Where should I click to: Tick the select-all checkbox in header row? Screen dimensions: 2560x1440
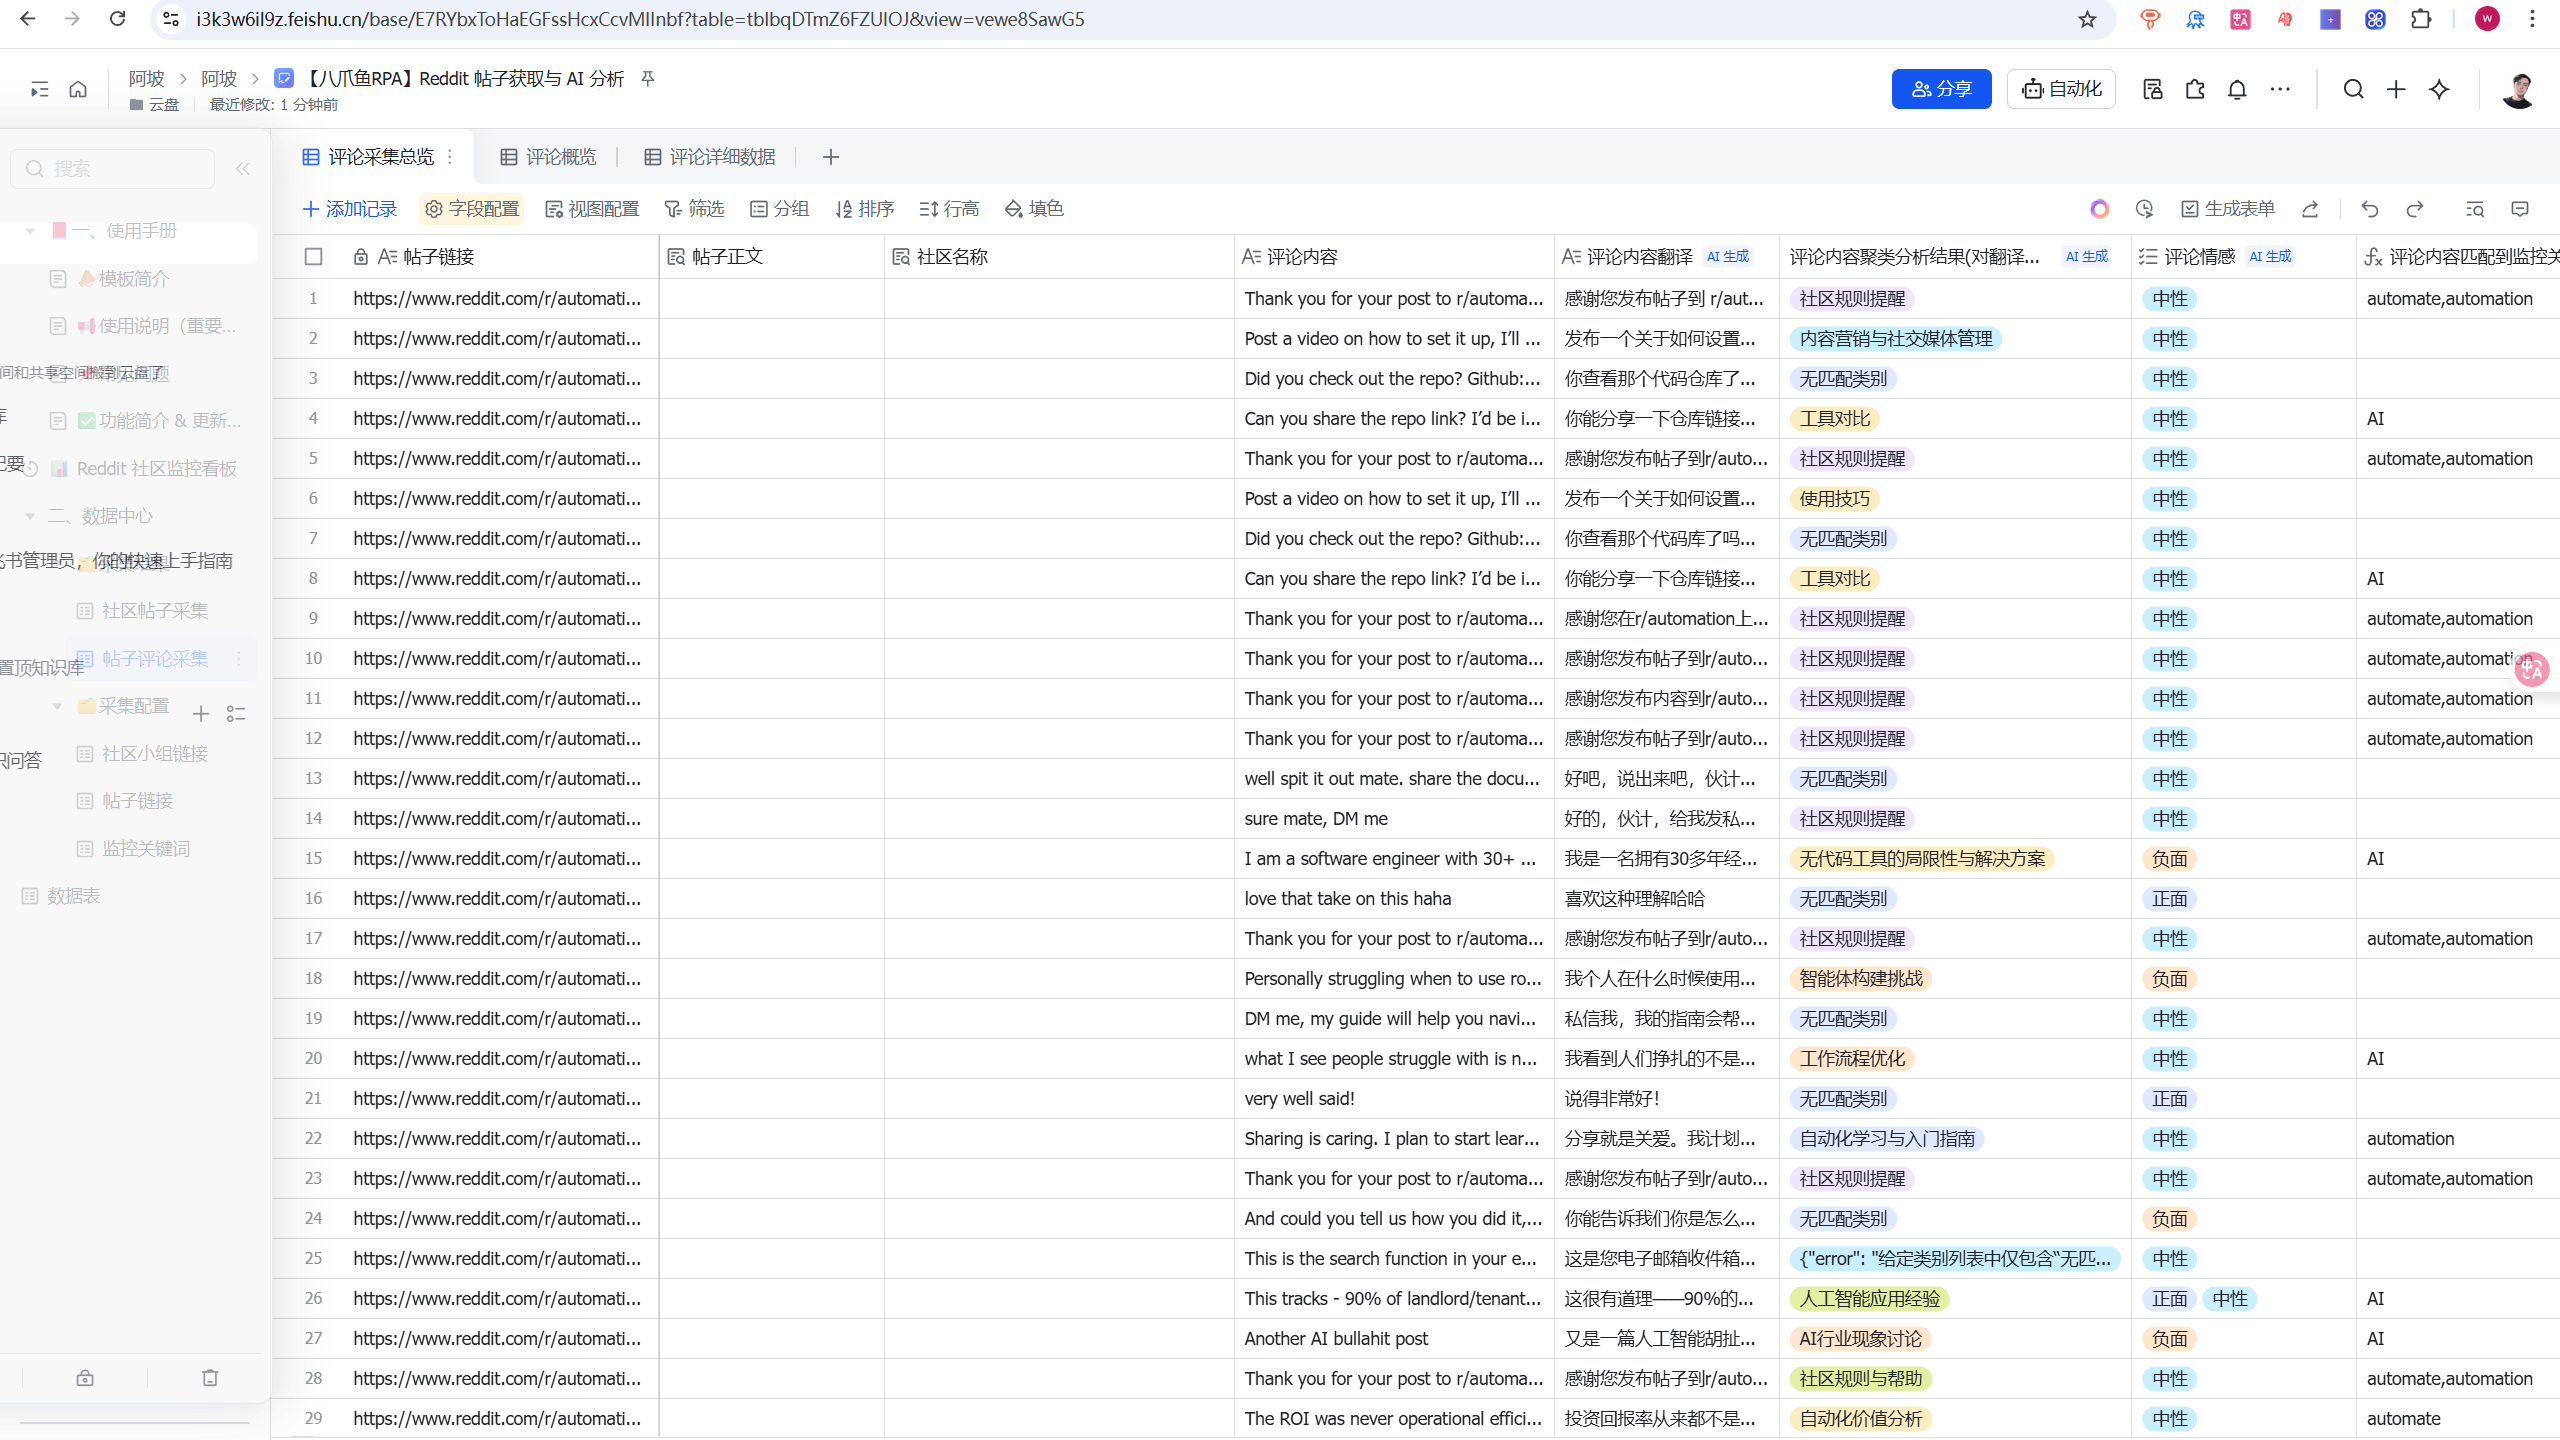point(314,257)
